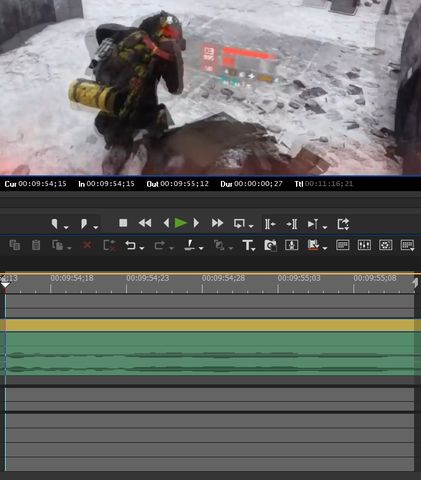Click the Cur timecode field 00:09:54;15

click(x=42, y=184)
